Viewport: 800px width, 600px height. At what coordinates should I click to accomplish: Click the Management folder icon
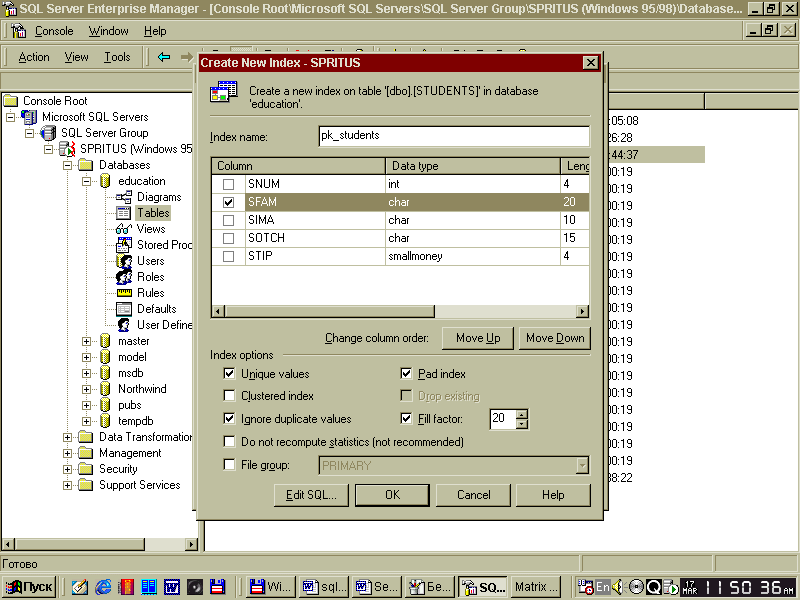86,453
